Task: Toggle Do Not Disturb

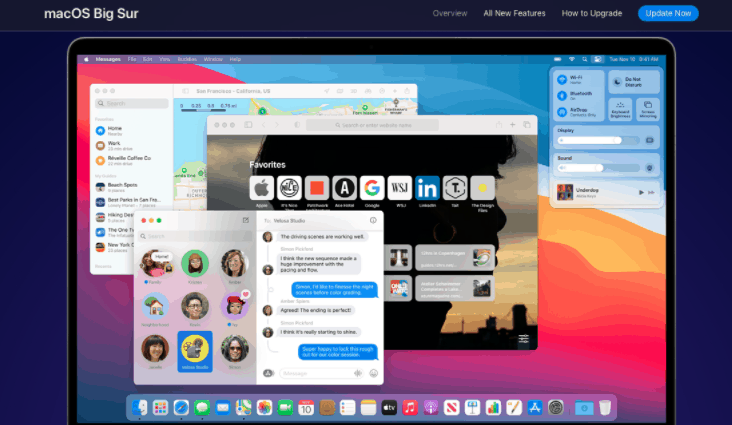Action: (634, 82)
